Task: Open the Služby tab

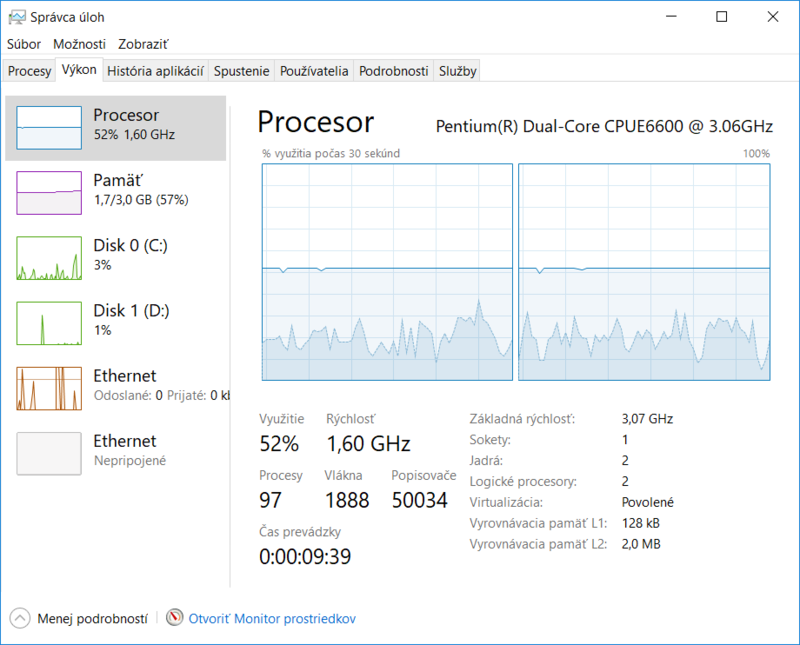Action: (x=457, y=71)
